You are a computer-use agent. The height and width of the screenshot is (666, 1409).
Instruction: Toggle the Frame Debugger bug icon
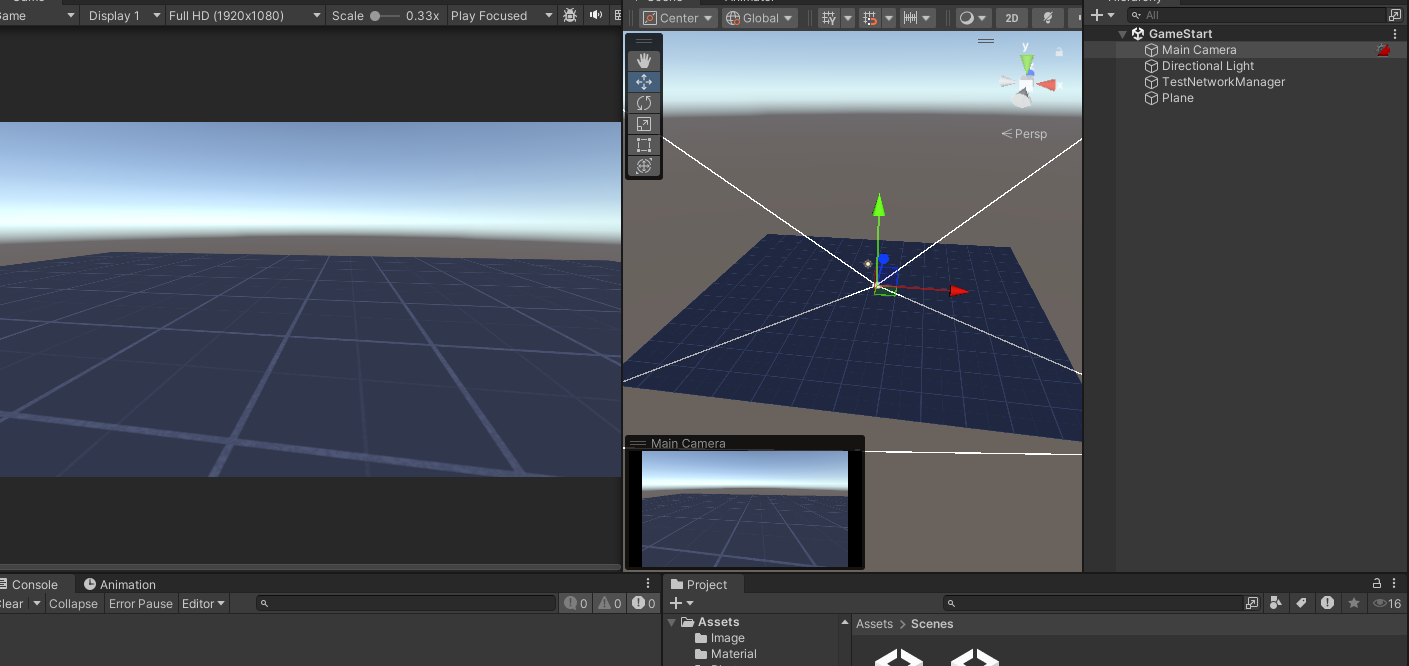pos(570,16)
